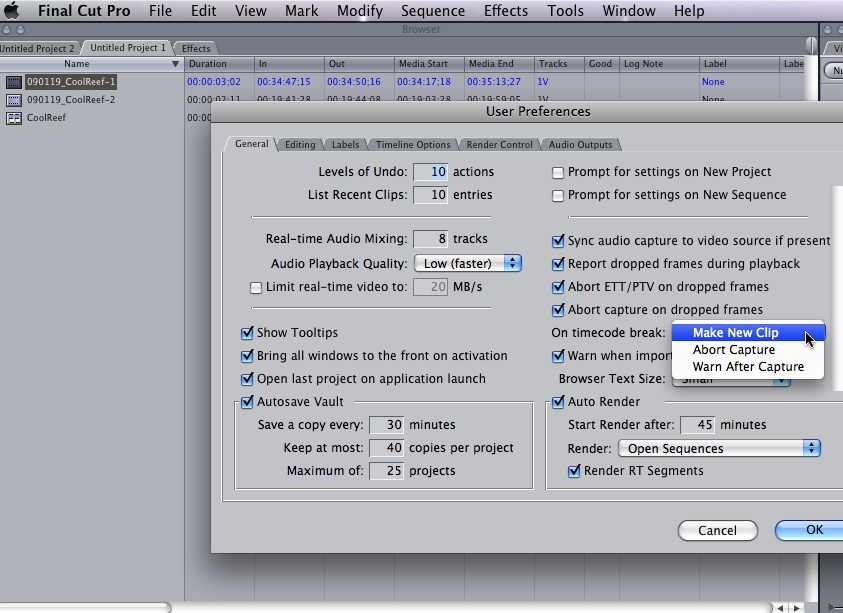Toggle Prompt for settings on New Sequence
The image size is (843, 613).
pos(558,196)
